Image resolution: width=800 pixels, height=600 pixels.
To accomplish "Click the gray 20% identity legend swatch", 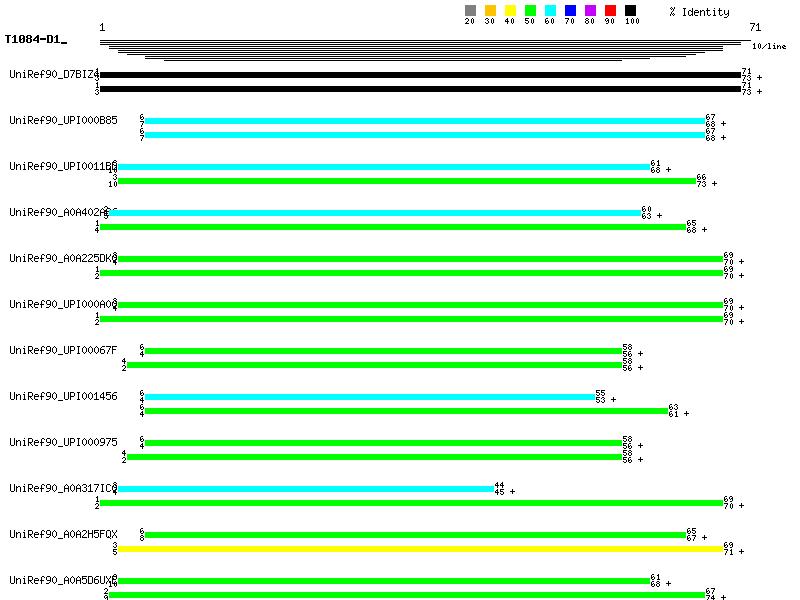I will click(470, 11).
